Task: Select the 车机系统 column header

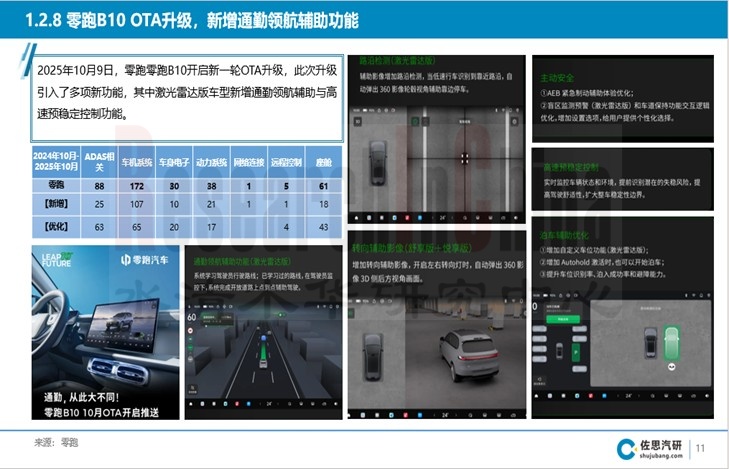Action: point(137,162)
